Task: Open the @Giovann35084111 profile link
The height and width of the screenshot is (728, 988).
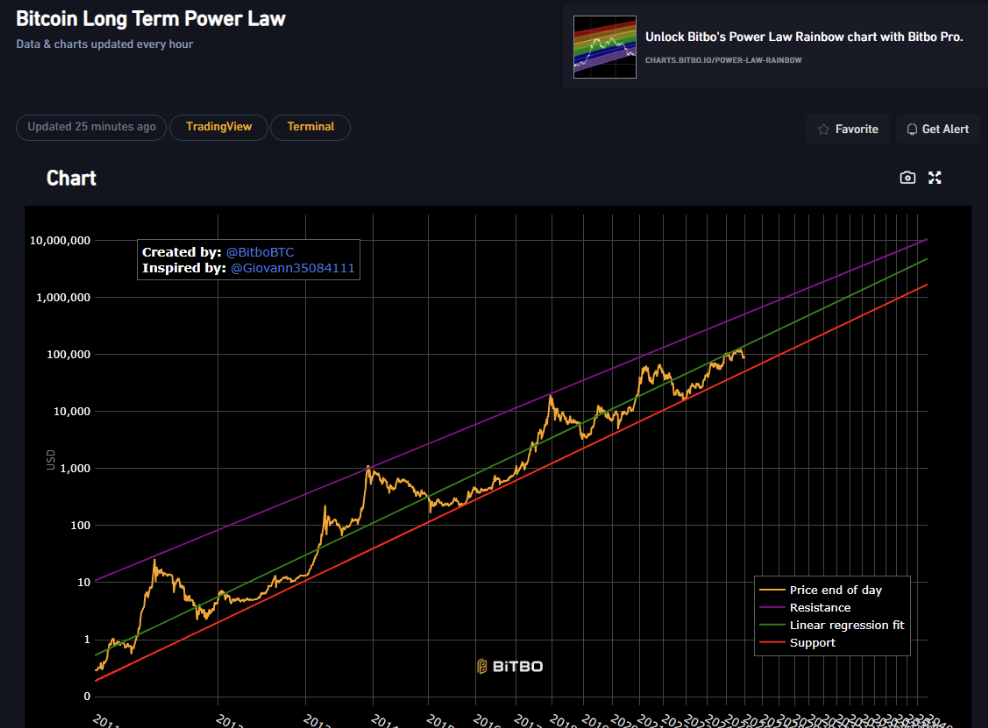Action: 290,268
